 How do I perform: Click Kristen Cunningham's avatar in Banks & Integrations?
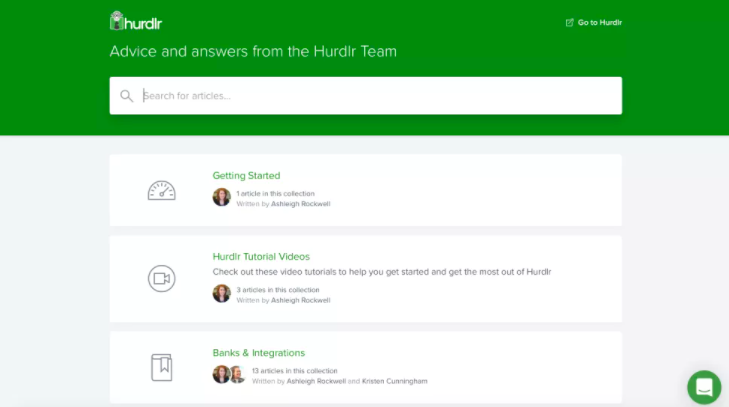click(238, 374)
